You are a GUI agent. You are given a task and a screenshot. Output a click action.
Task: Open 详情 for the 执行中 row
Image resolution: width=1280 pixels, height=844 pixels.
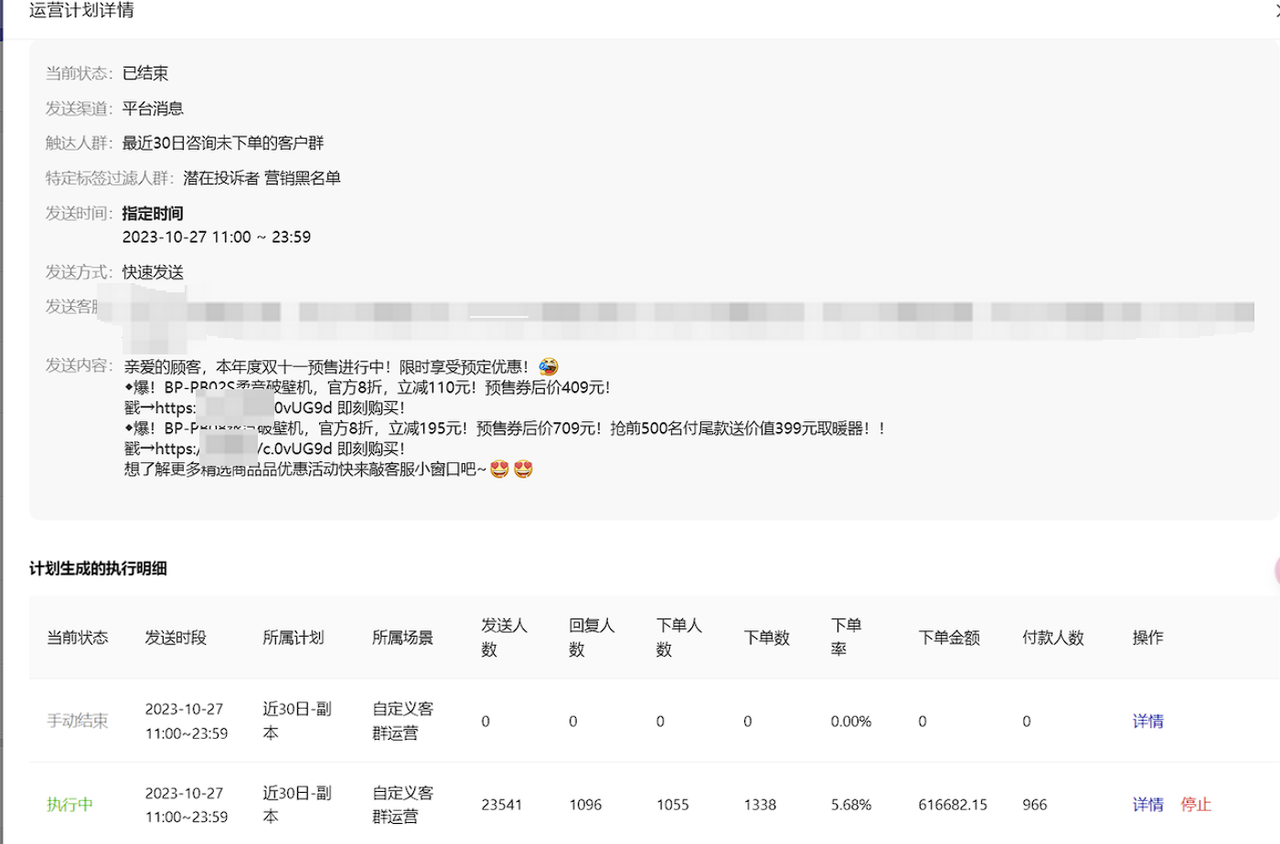pyautogui.click(x=1148, y=804)
